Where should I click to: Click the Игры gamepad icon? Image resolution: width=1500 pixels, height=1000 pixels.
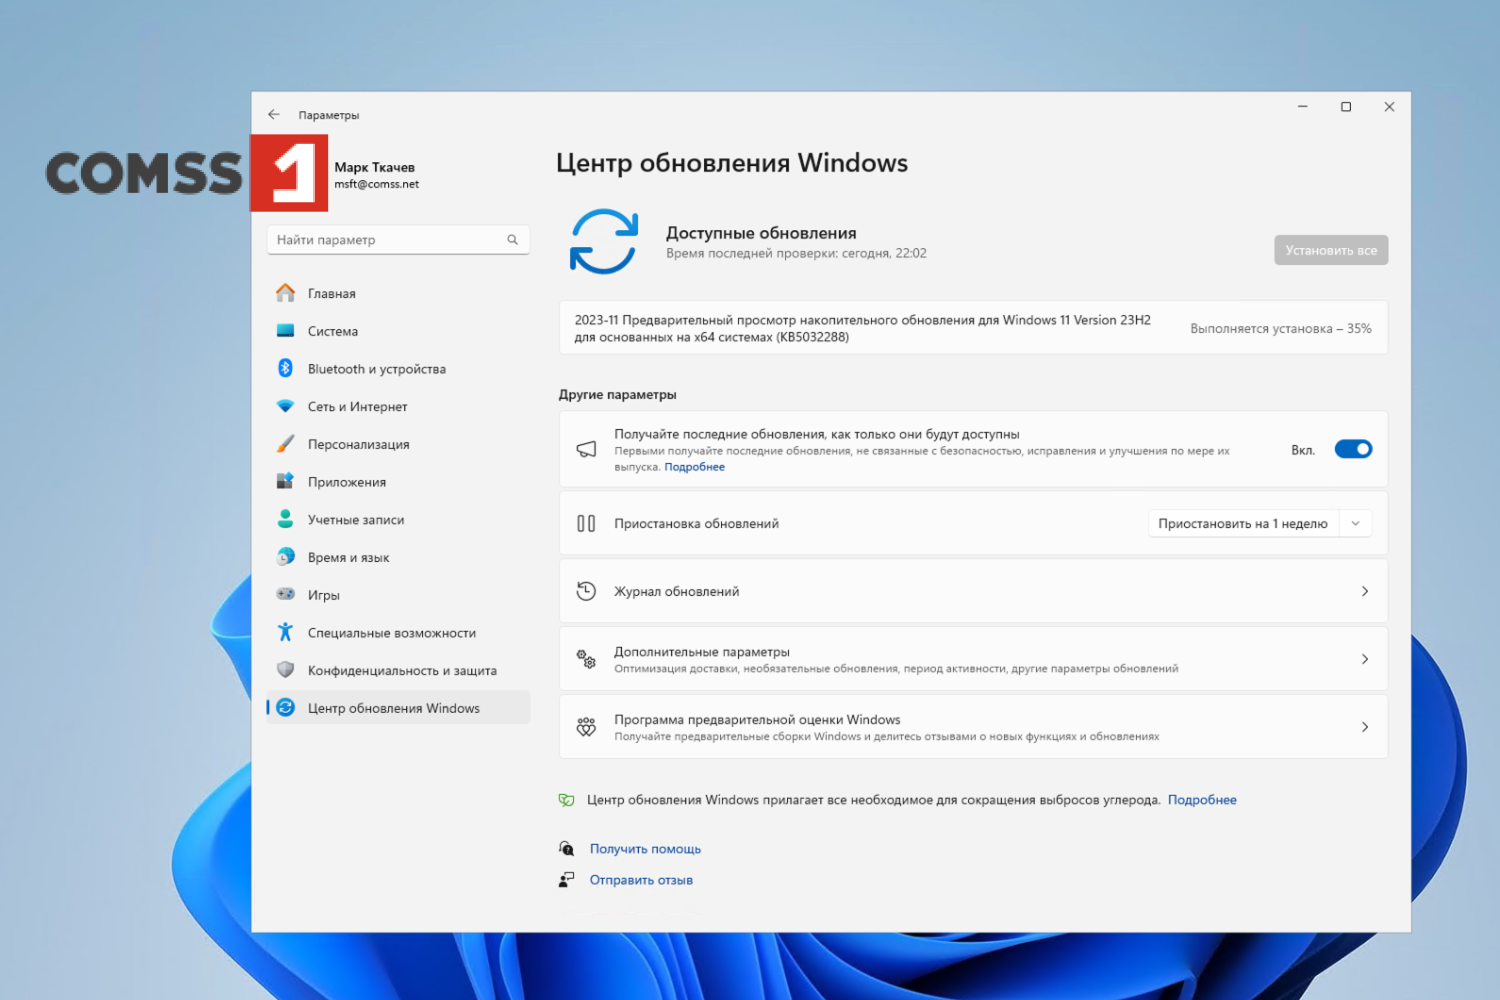click(285, 594)
